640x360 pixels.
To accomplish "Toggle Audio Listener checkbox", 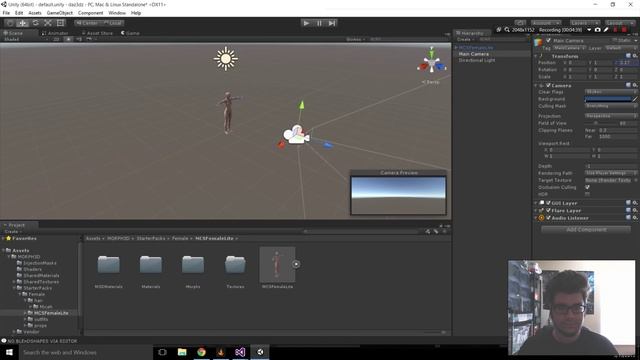I will (548, 218).
